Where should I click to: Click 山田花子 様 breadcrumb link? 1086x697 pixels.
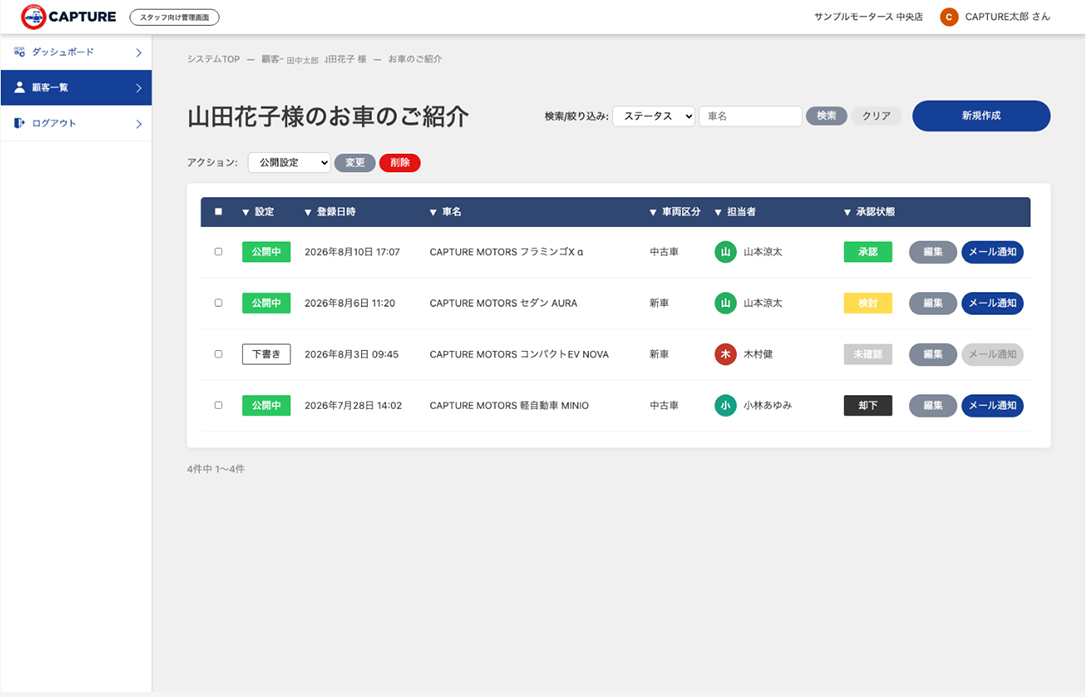(x=346, y=59)
